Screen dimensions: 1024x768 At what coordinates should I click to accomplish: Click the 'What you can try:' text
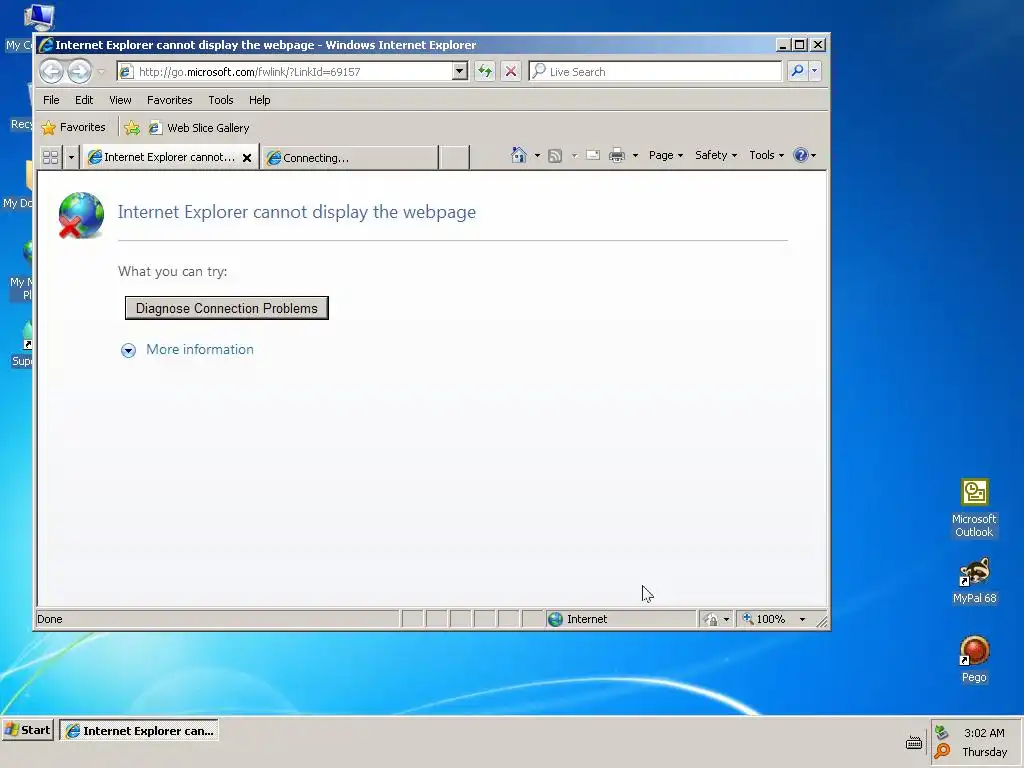[x=172, y=271]
